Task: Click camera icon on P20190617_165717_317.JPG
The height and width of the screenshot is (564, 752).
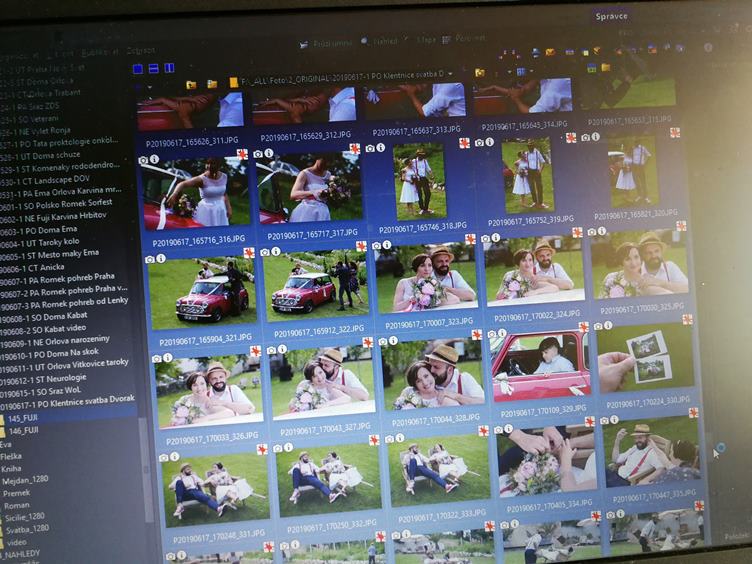Action: pos(258,154)
